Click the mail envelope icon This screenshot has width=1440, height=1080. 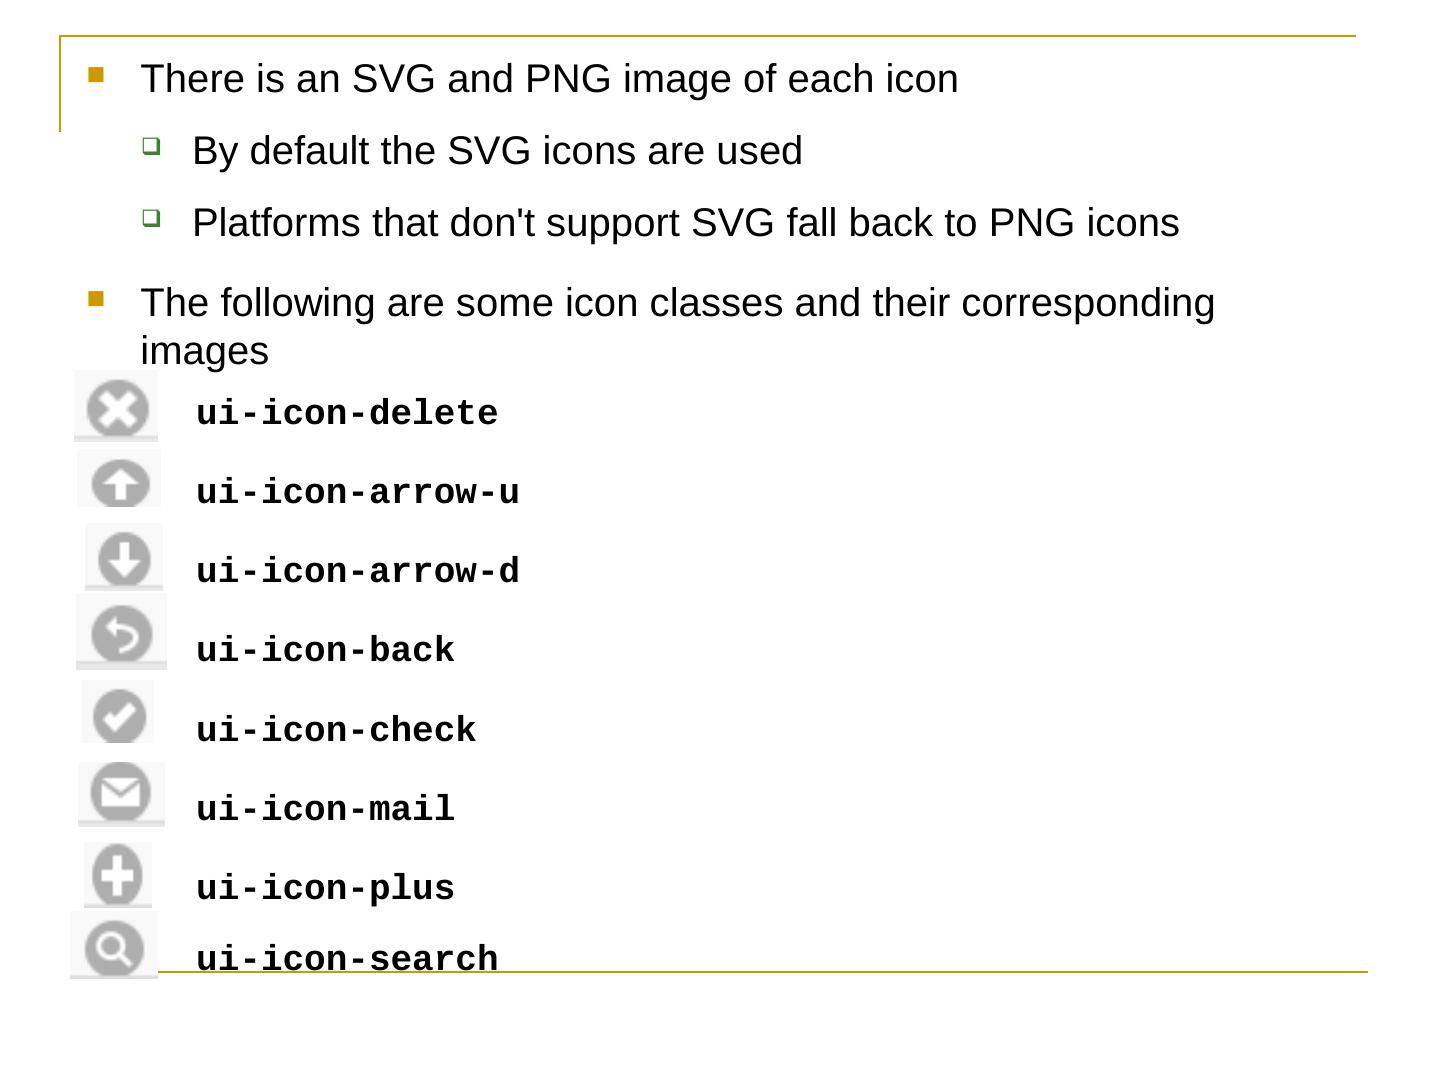[121, 794]
